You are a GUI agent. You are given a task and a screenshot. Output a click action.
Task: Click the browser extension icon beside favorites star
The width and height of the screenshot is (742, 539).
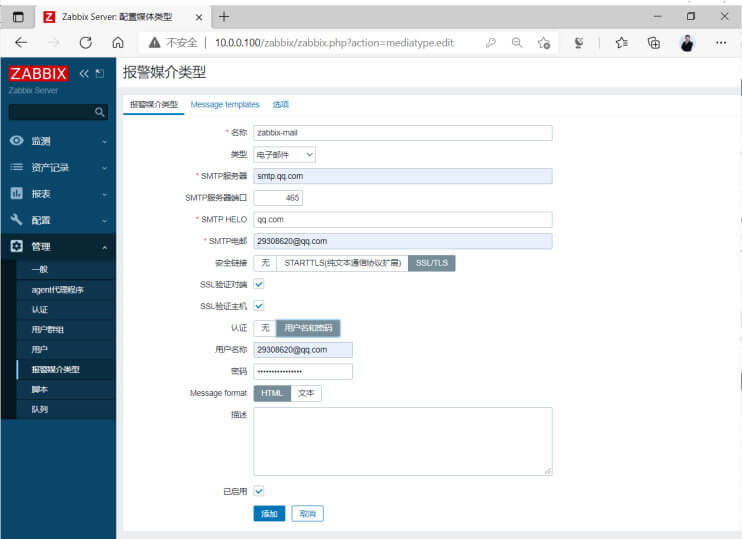pos(579,43)
